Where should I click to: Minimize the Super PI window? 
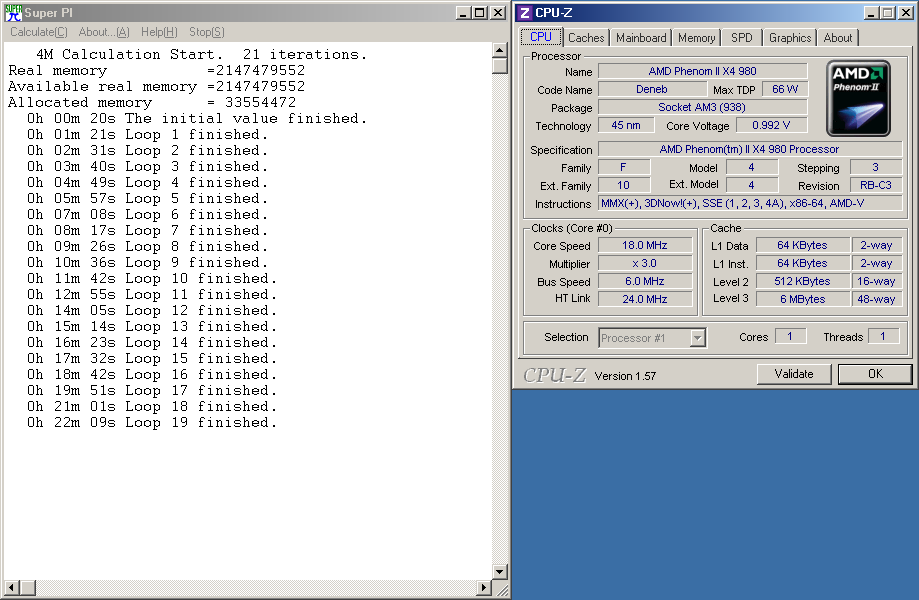point(464,13)
